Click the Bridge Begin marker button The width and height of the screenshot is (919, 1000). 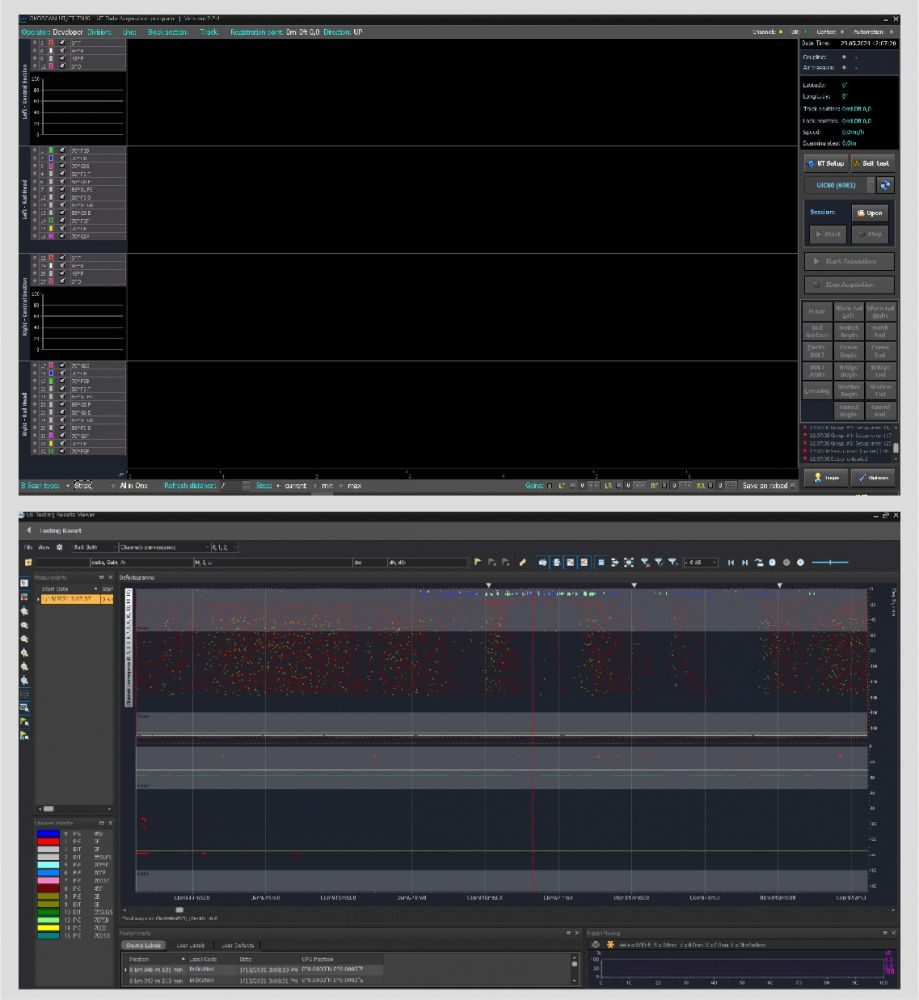pyautogui.click(x=849, y=370)
